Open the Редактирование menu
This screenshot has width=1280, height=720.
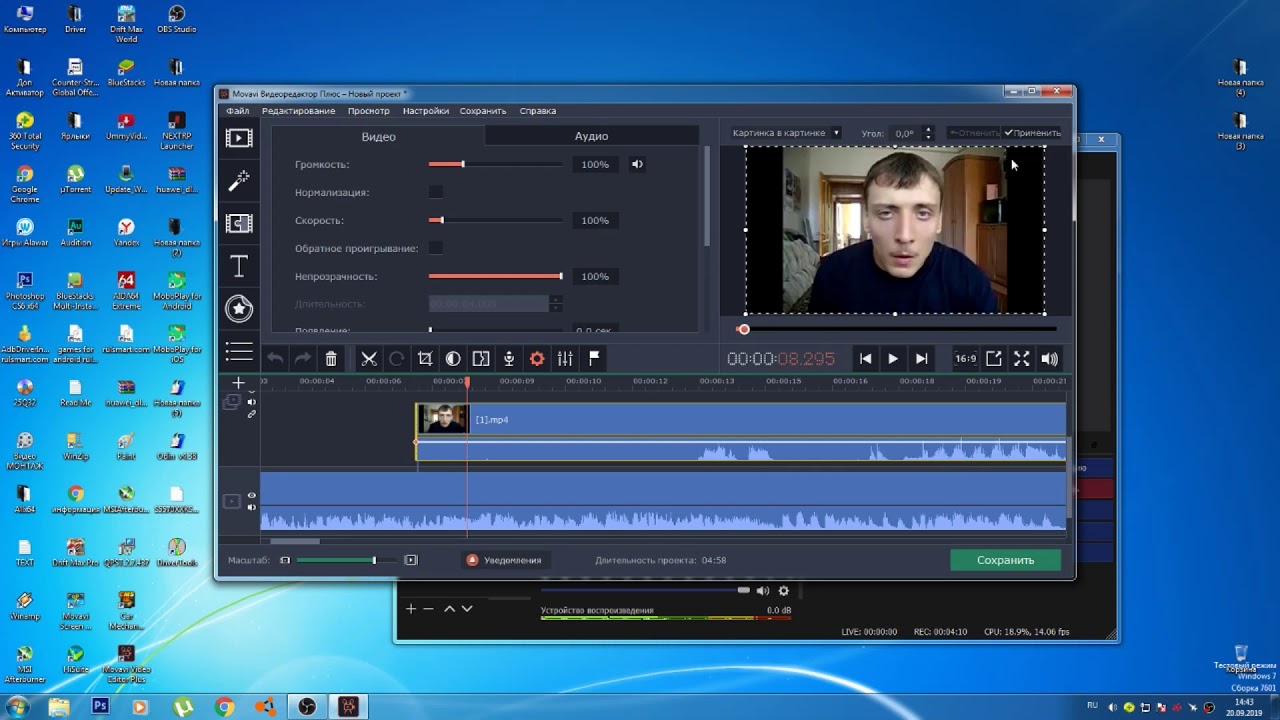[x=298, y=111]
